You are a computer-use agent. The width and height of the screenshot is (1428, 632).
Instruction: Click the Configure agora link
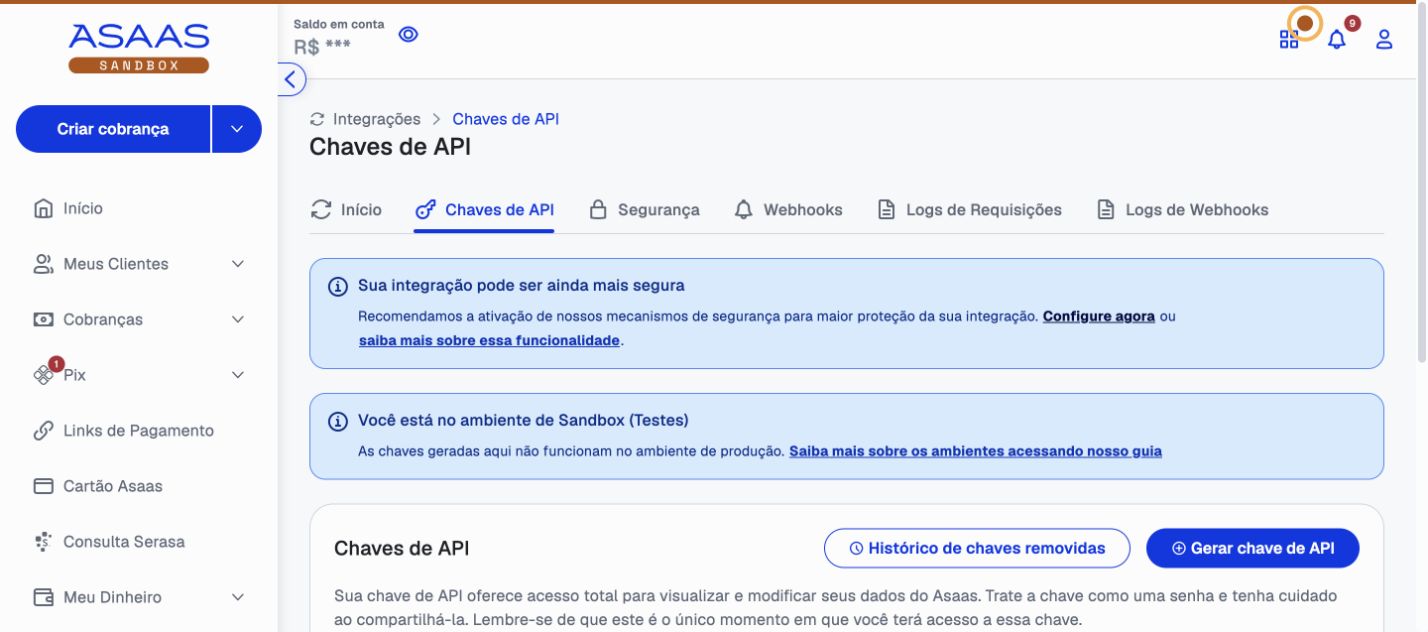1099,316
